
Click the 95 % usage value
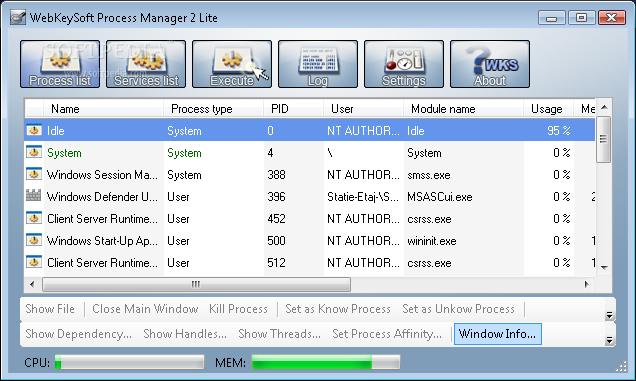point(559,131)
